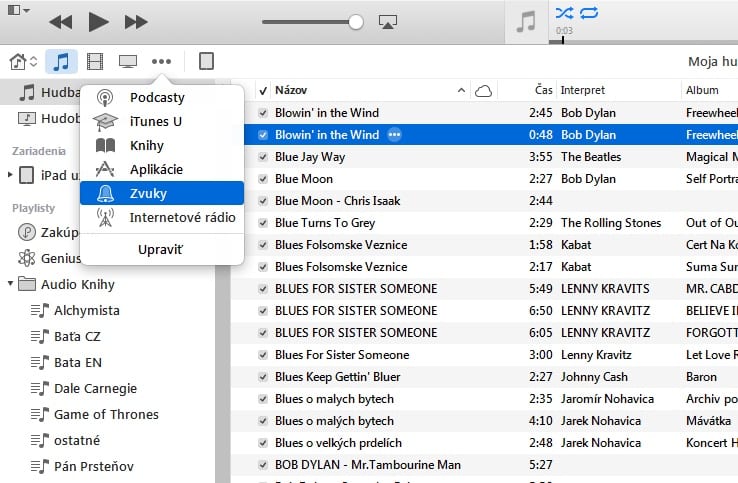Image resolution: width=738 pixels, height=483 pixels.
Task: Uncheck the selected 0:48 Blowin' in the Wind
Action: 263,135
